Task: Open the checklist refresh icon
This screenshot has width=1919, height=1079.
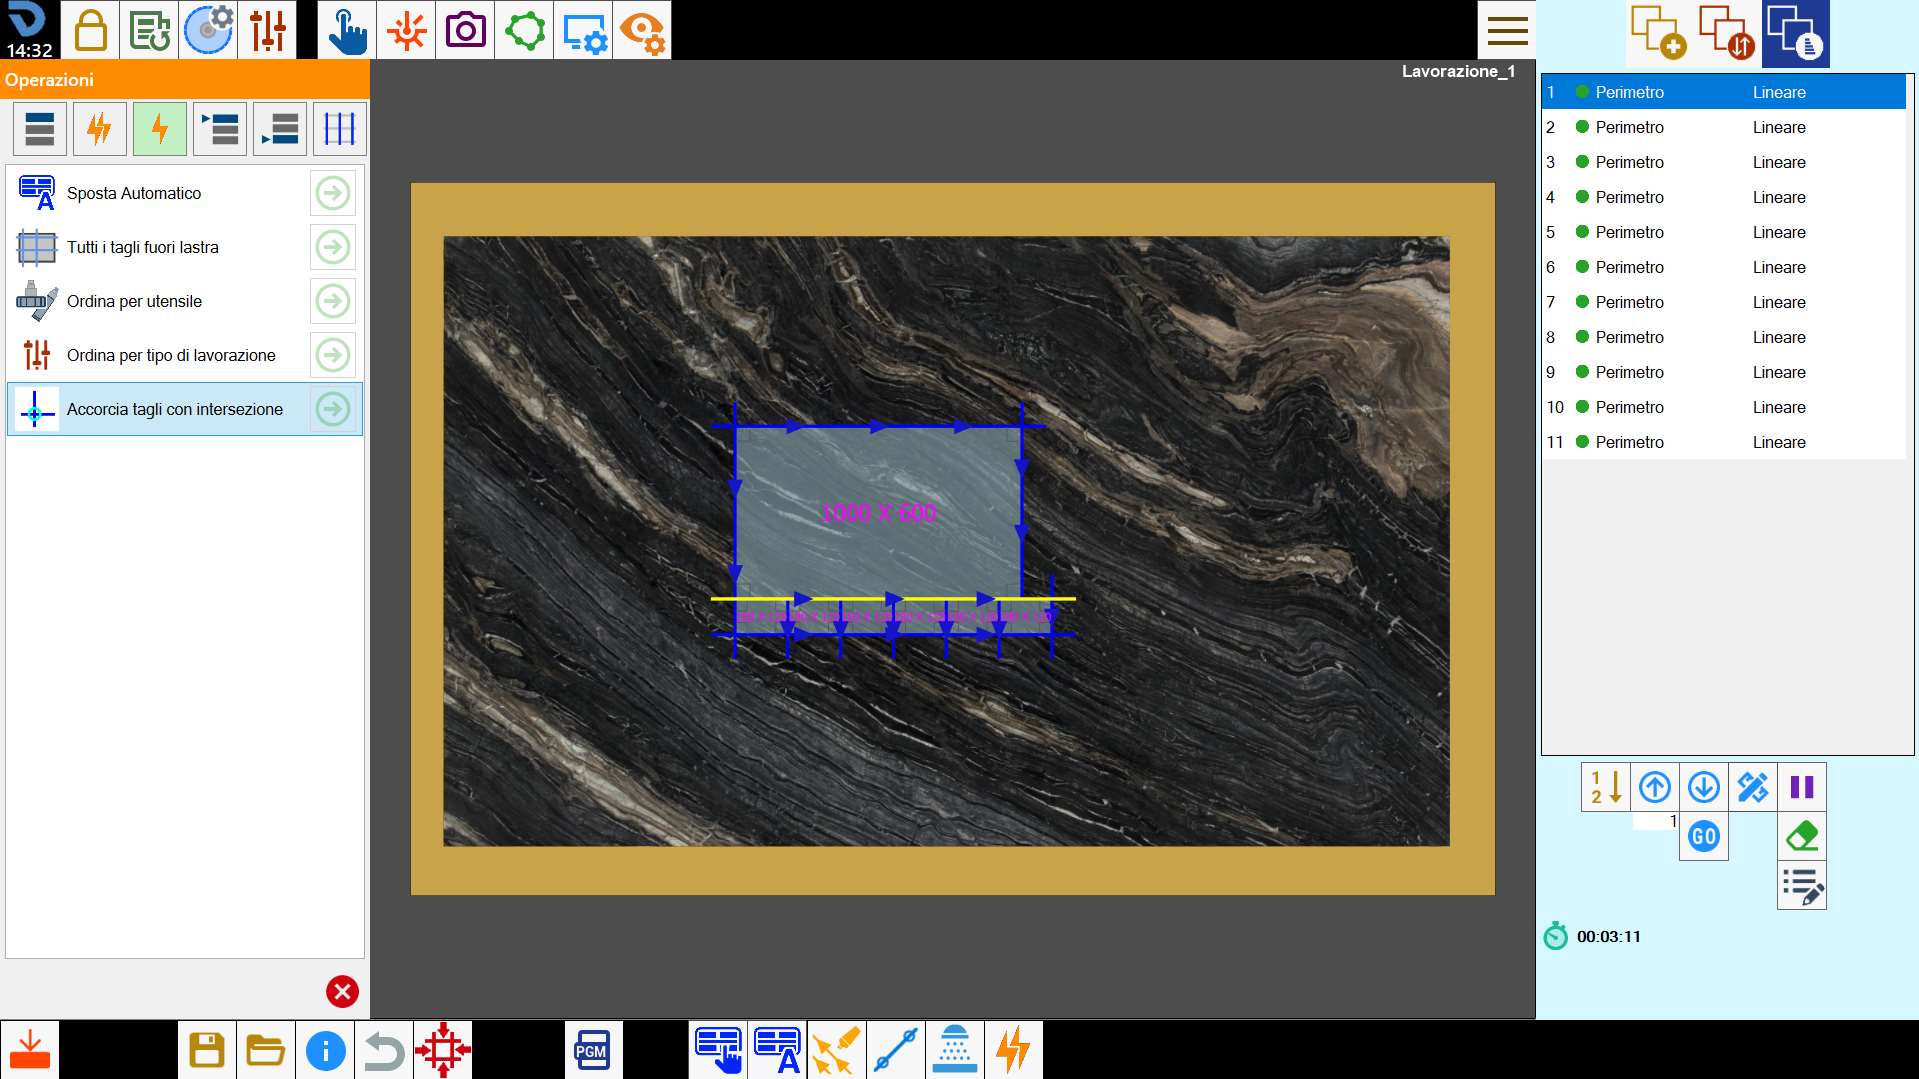Action: point(149,30)
